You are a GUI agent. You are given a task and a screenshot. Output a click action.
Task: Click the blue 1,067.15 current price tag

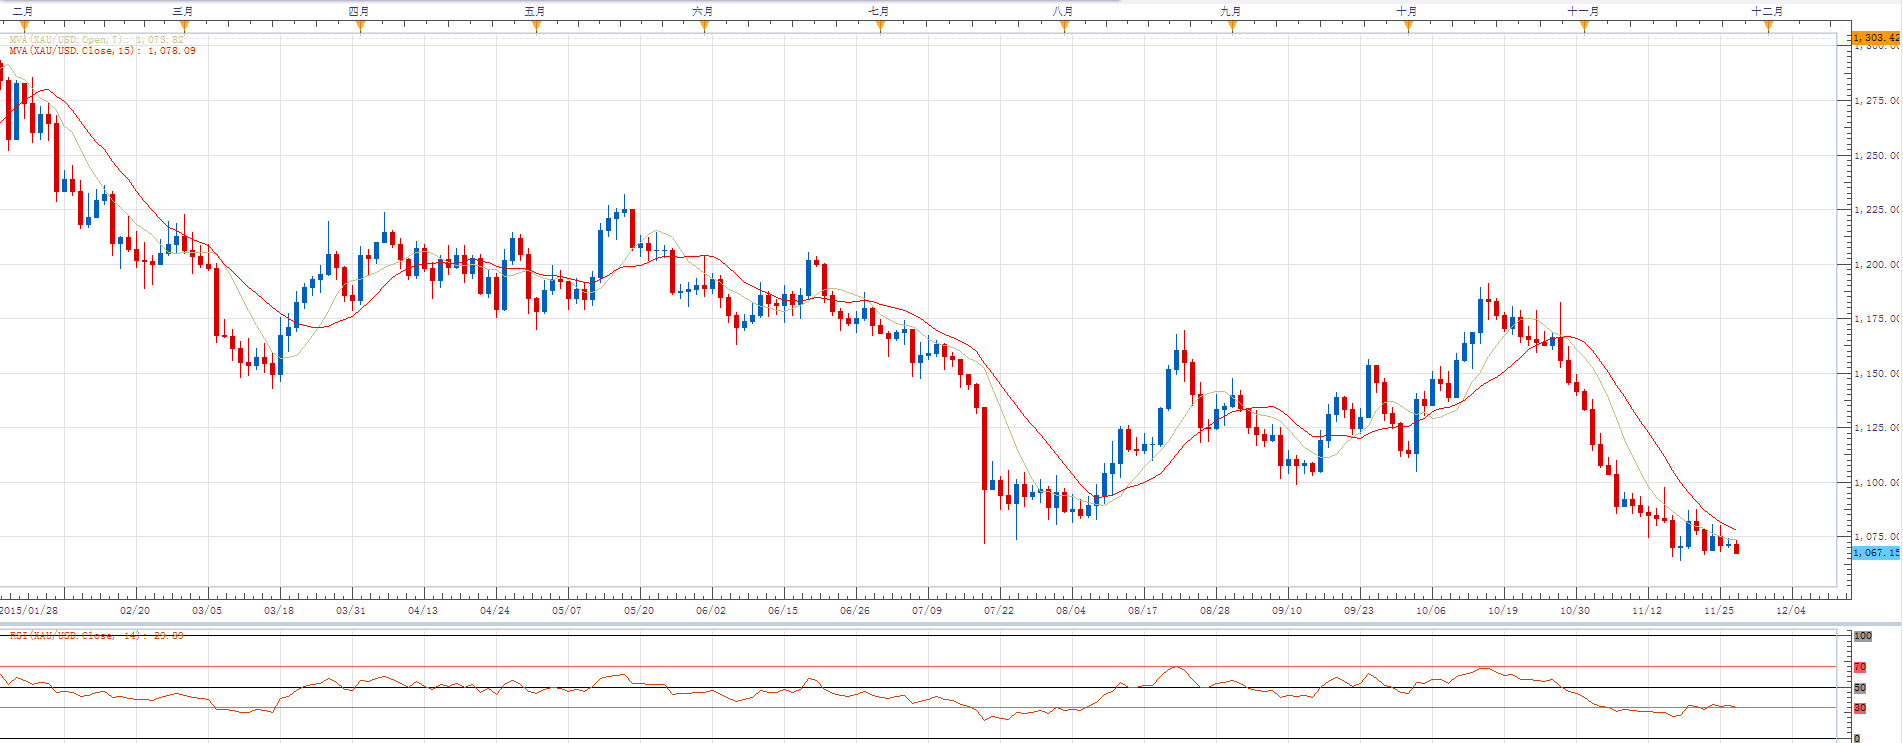pyautogui.click(x=1875, y=553)
